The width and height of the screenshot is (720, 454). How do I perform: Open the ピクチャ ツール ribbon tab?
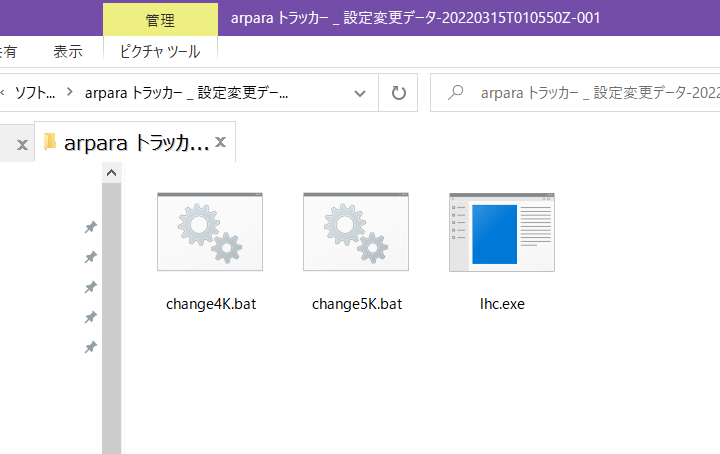160,51
